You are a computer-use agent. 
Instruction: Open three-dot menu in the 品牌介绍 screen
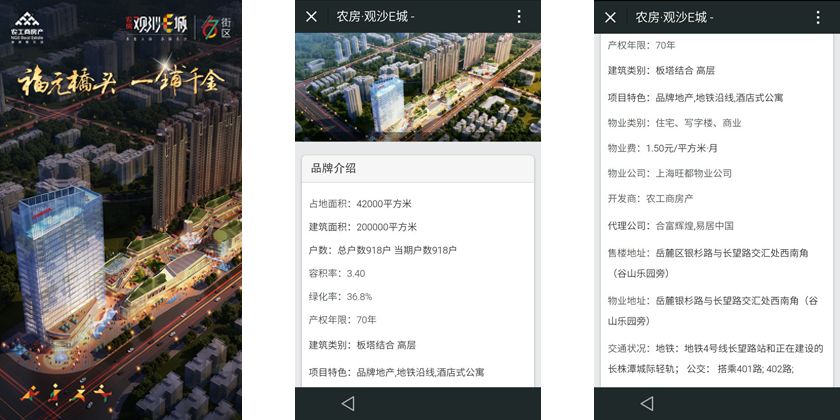(x=519, y=17)
